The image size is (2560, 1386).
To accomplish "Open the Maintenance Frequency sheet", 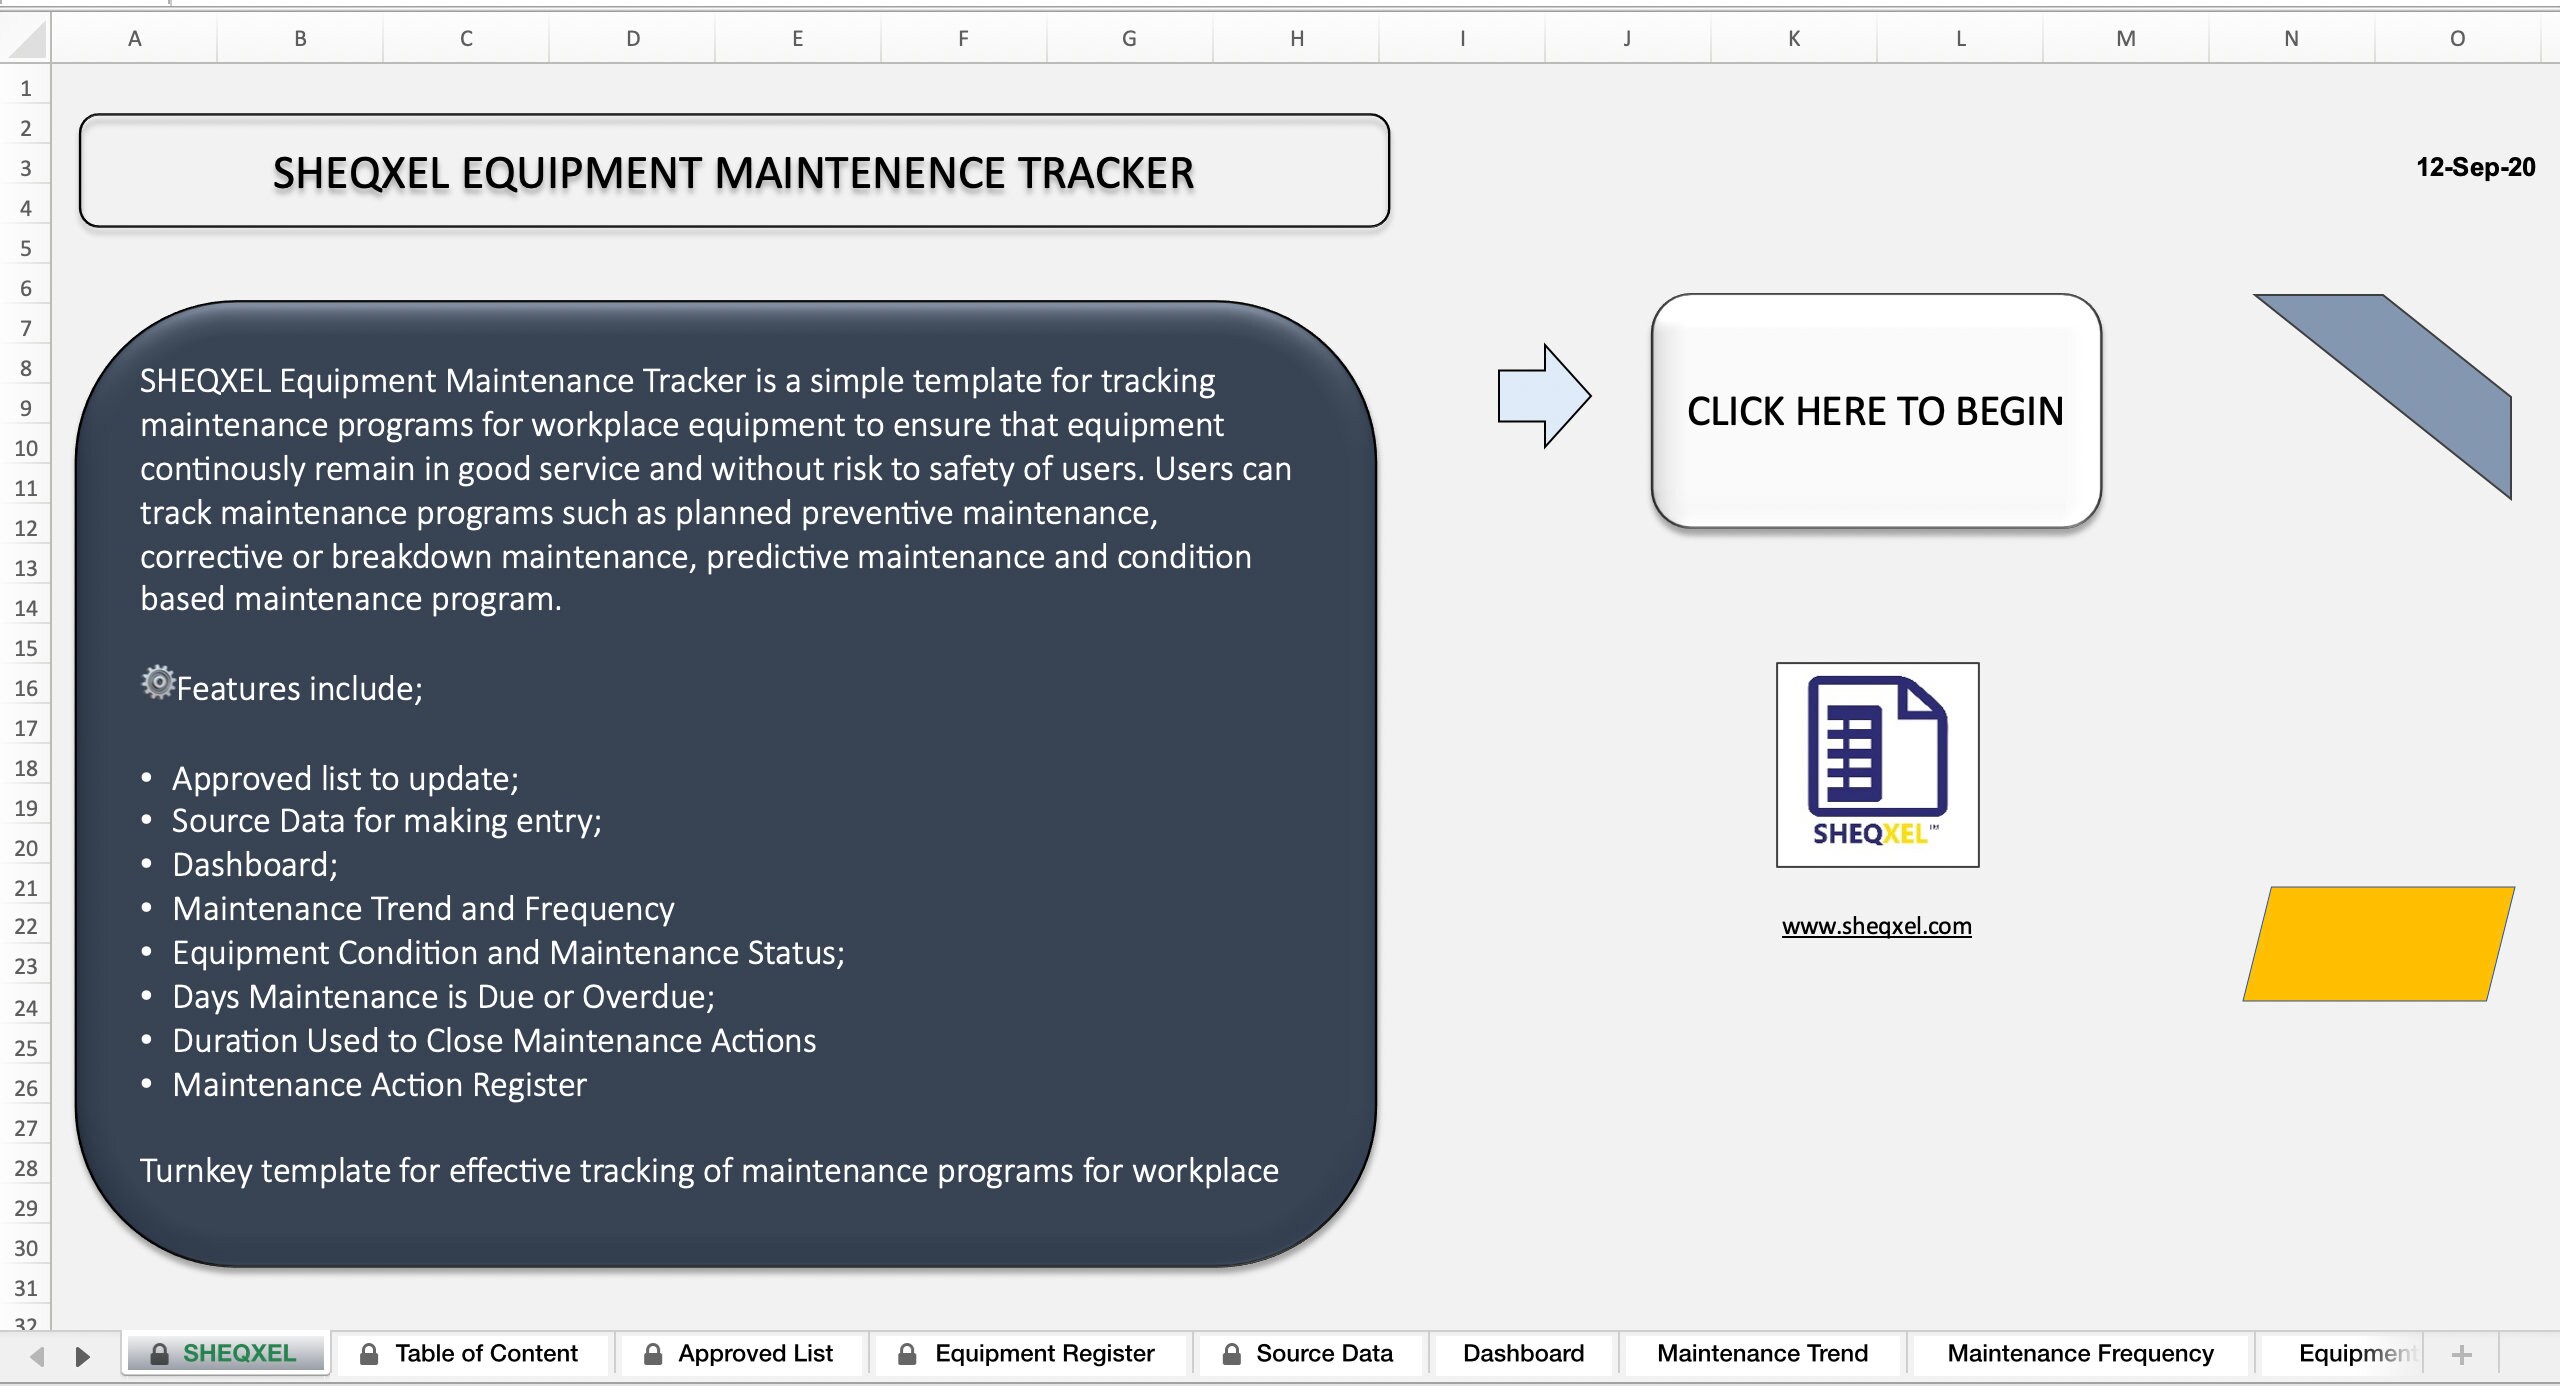I will click(2080, 1353).
